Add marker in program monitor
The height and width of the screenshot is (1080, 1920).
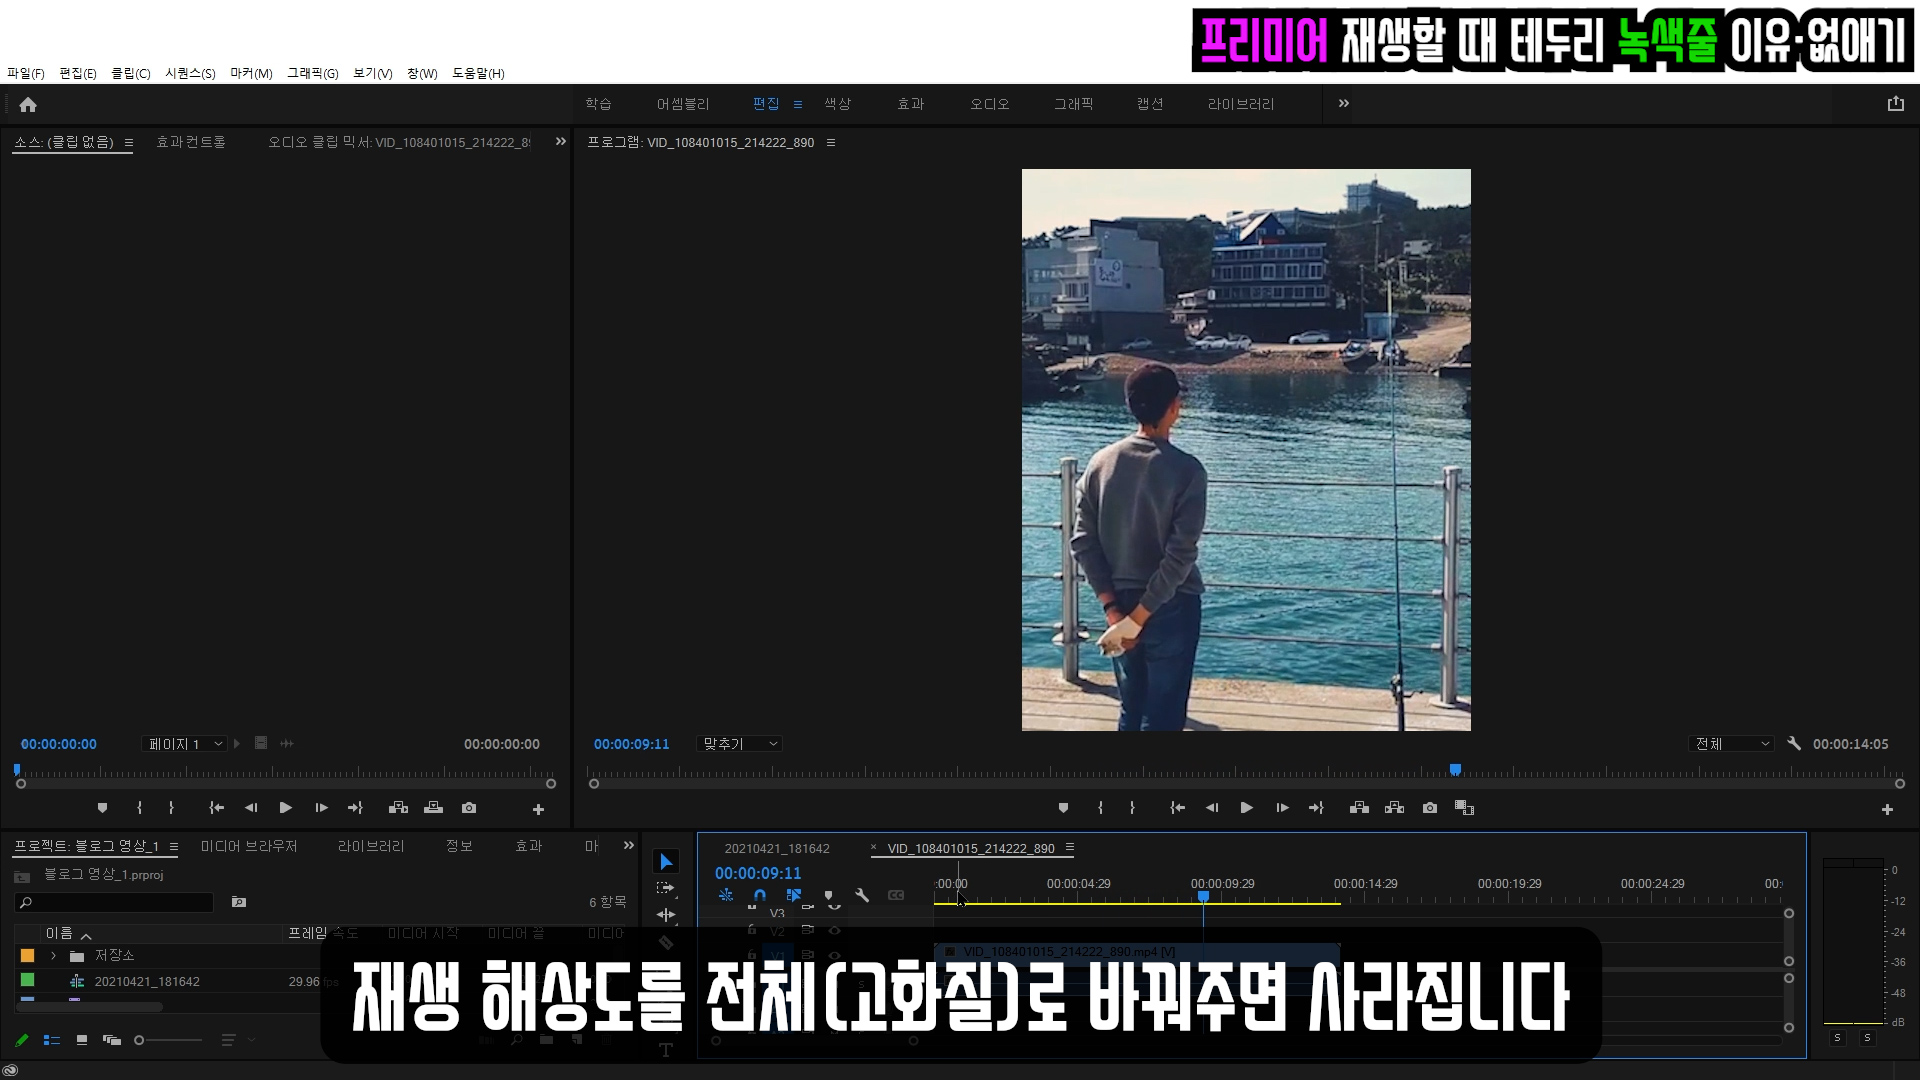(1063, 808)
